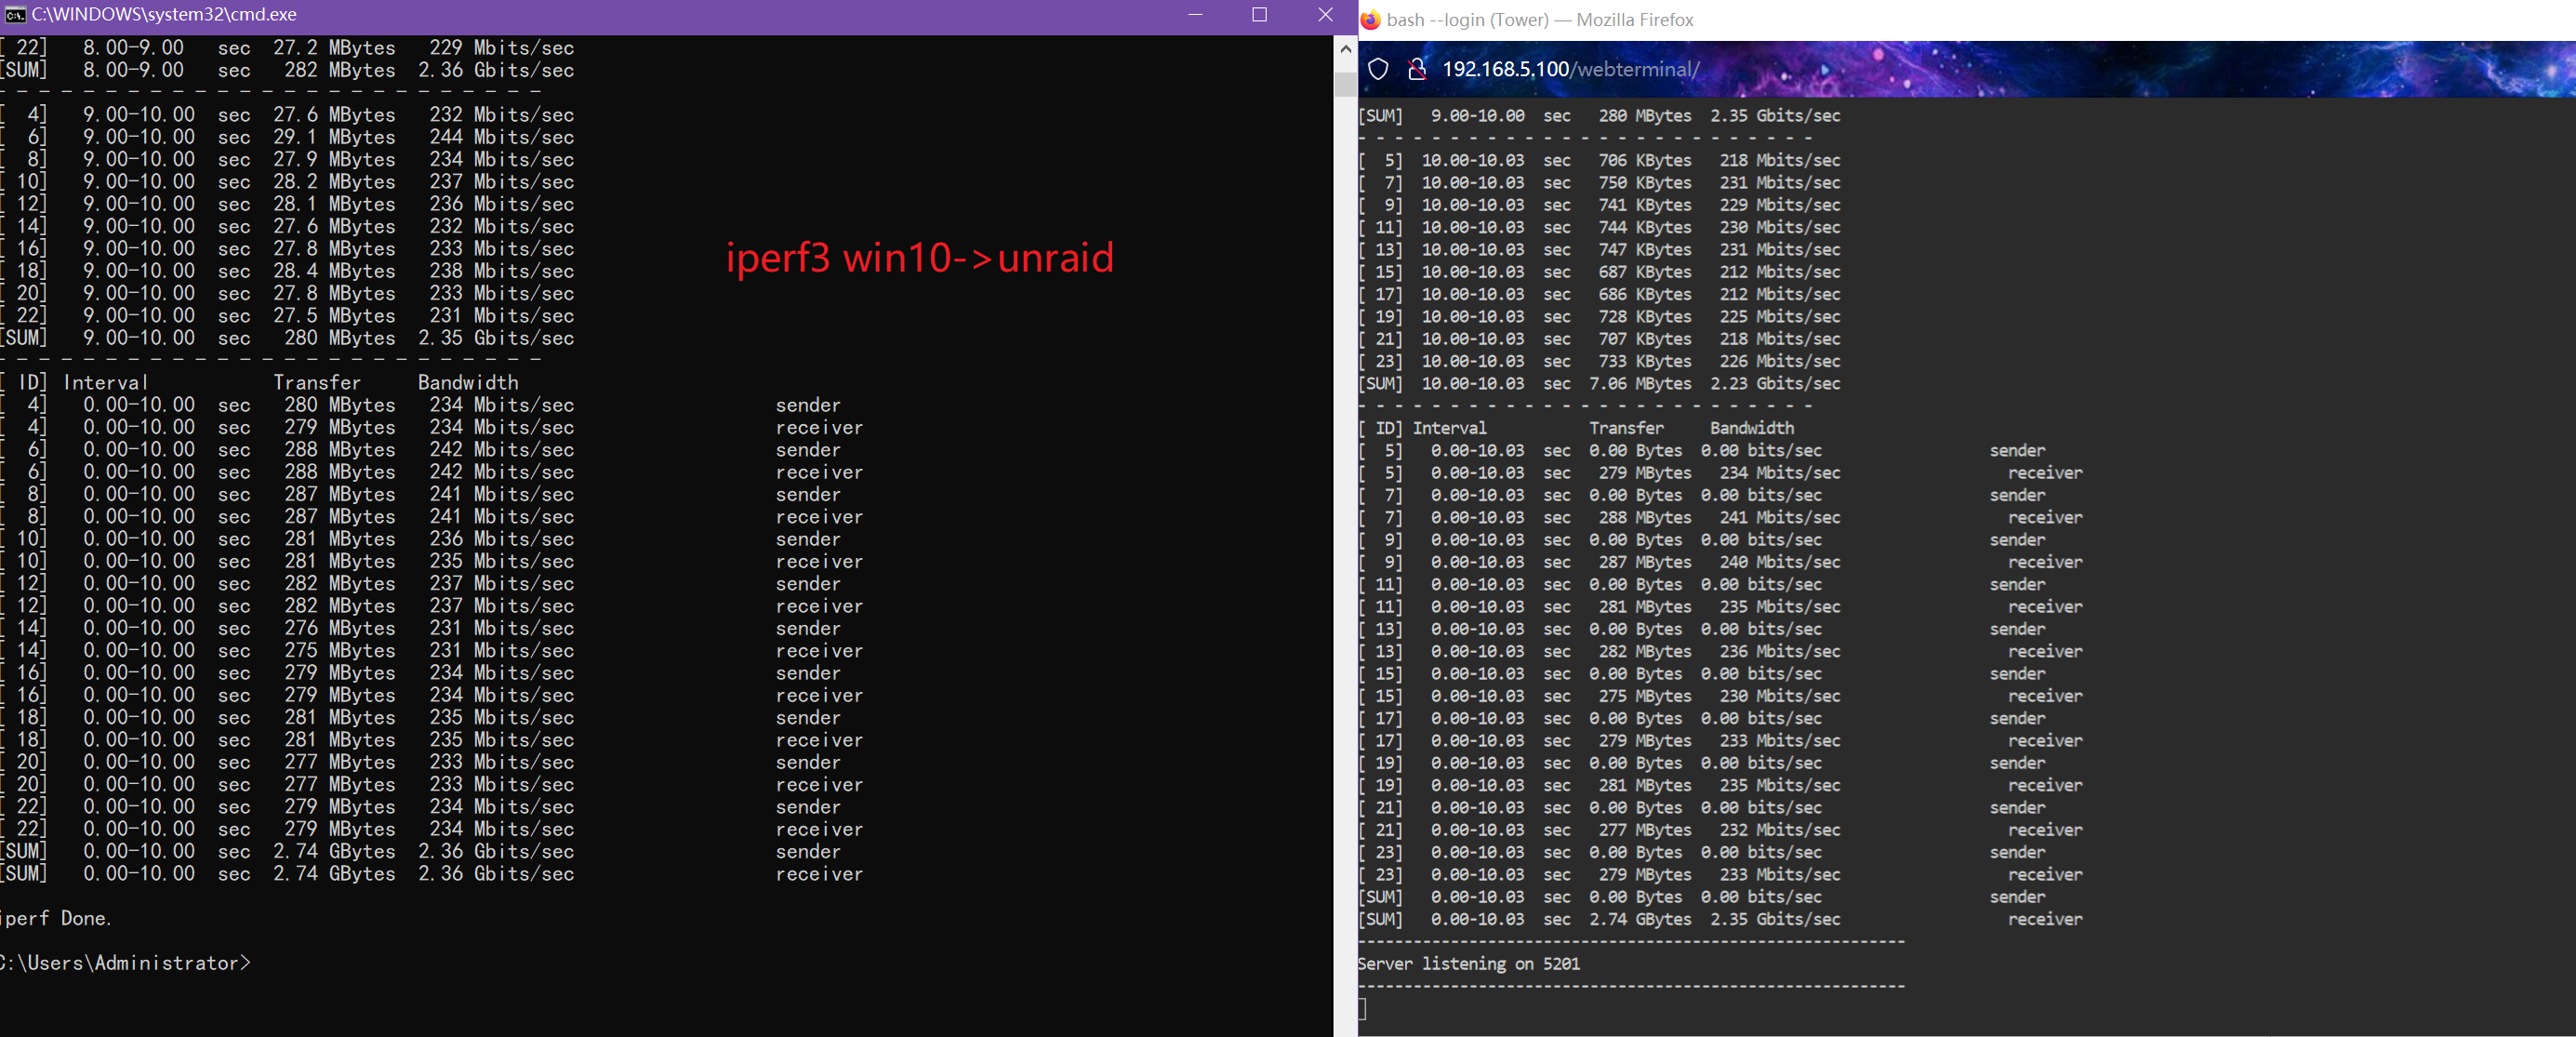Click the 'Transfer' header in cmd window

(317, 383)
